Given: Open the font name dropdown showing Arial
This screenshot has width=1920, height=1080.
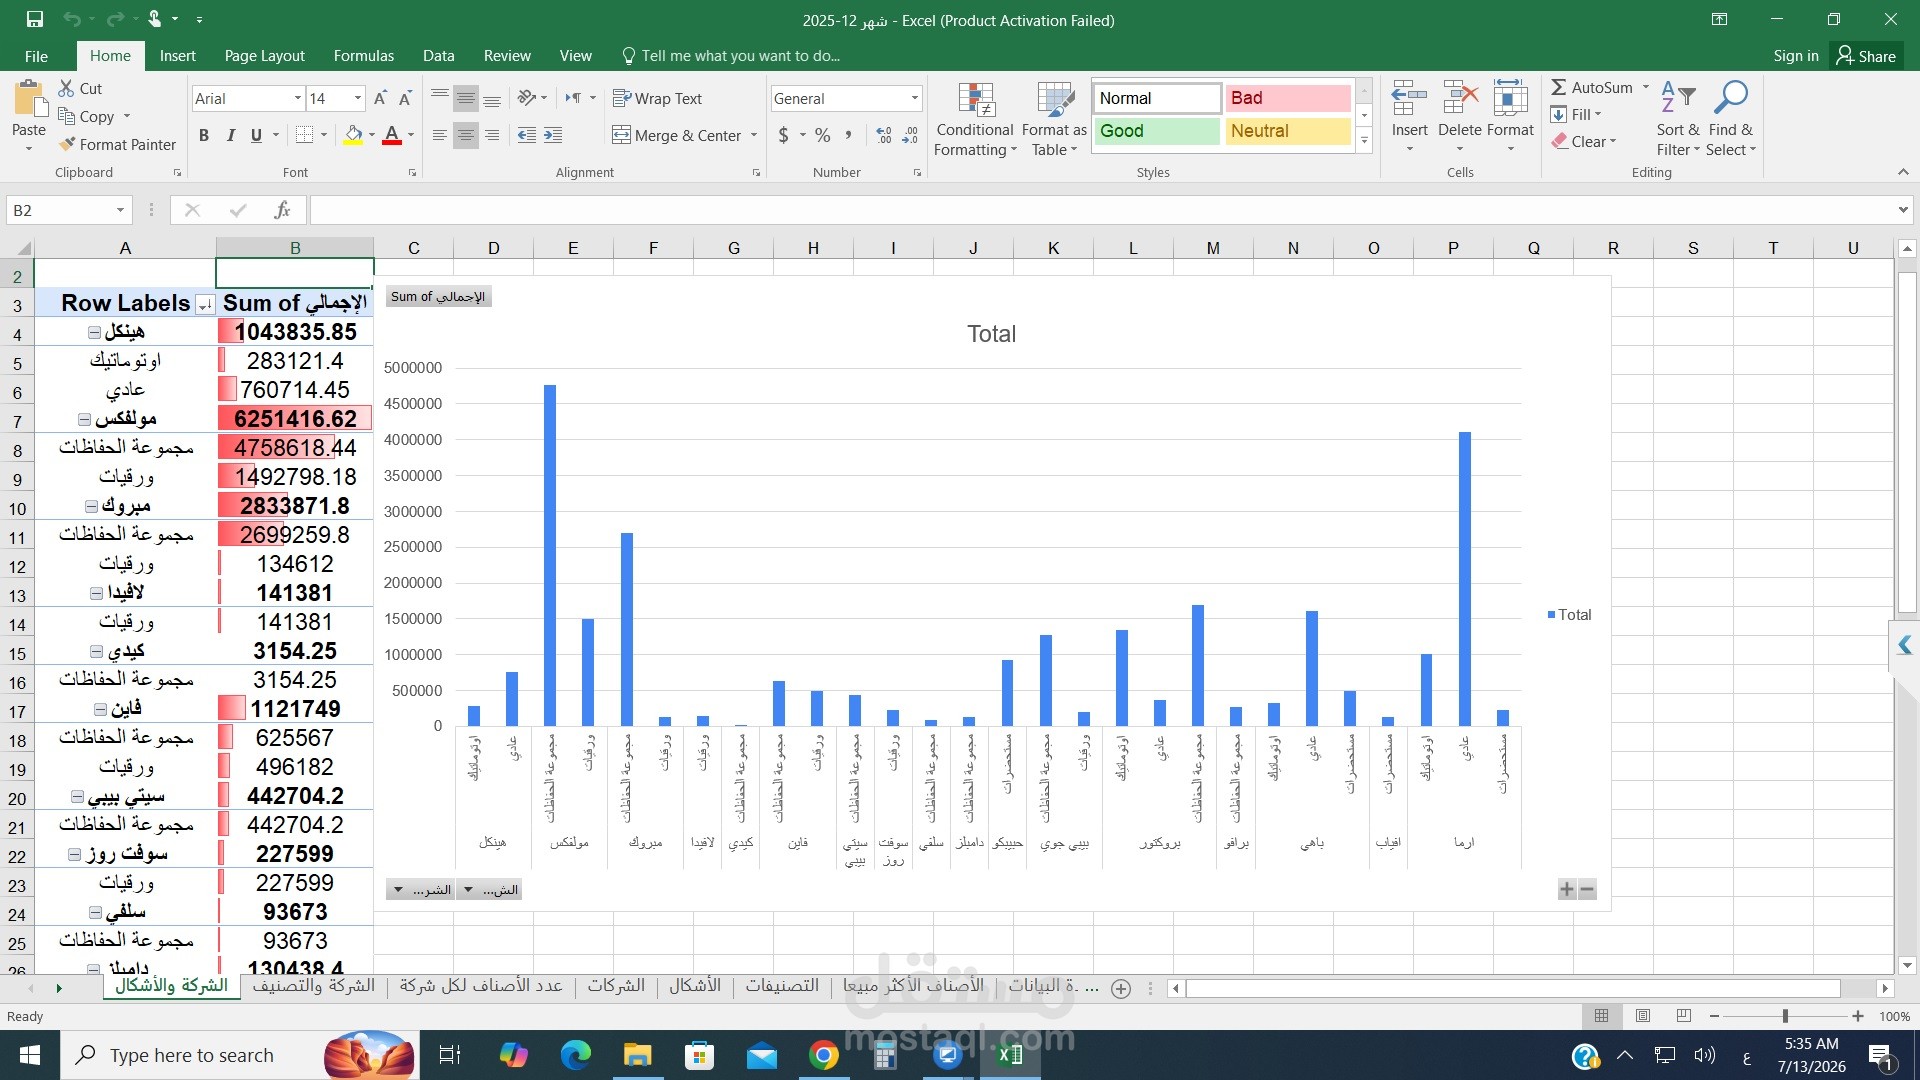Looking at the screenshot, I should coord(248,98).
